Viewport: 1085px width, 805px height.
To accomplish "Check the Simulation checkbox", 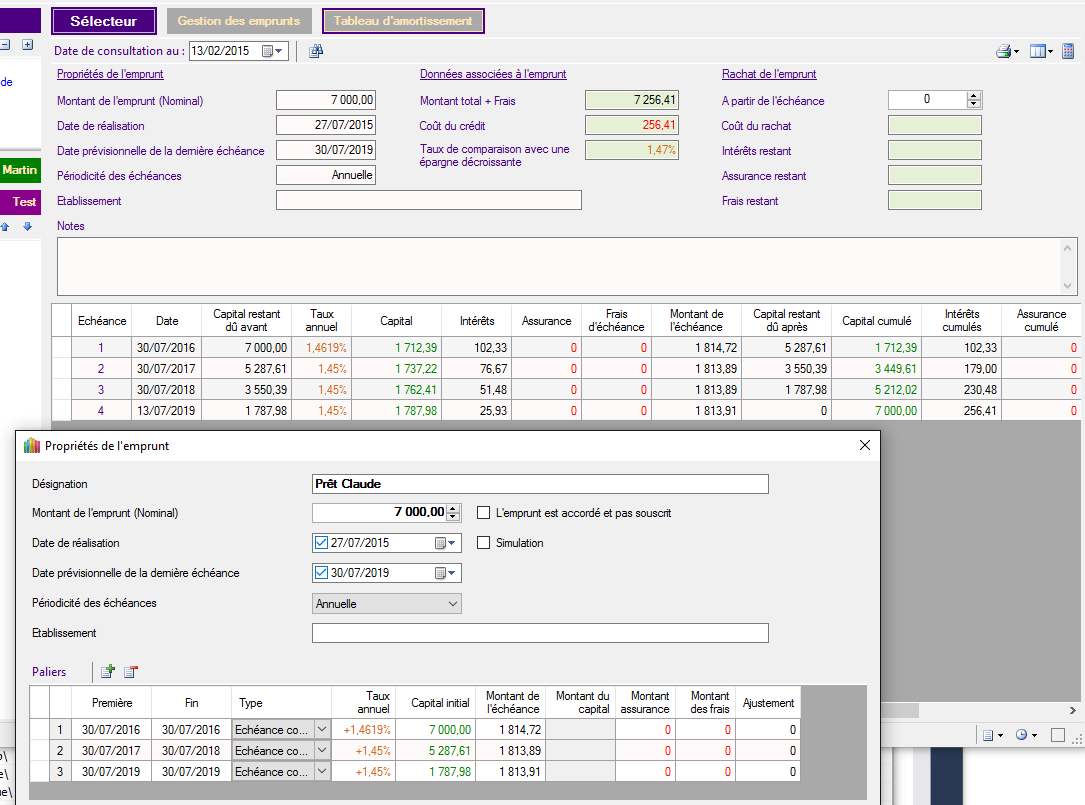I will pos(484,543).
